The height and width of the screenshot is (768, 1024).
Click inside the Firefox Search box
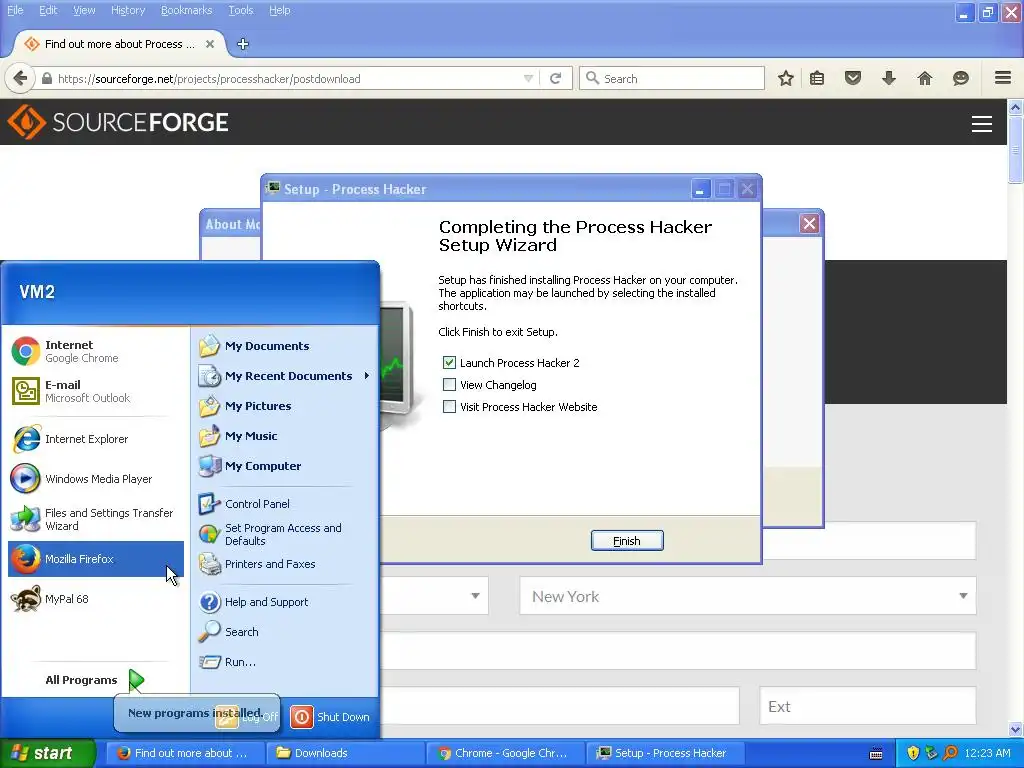click(x=671, y=78)
